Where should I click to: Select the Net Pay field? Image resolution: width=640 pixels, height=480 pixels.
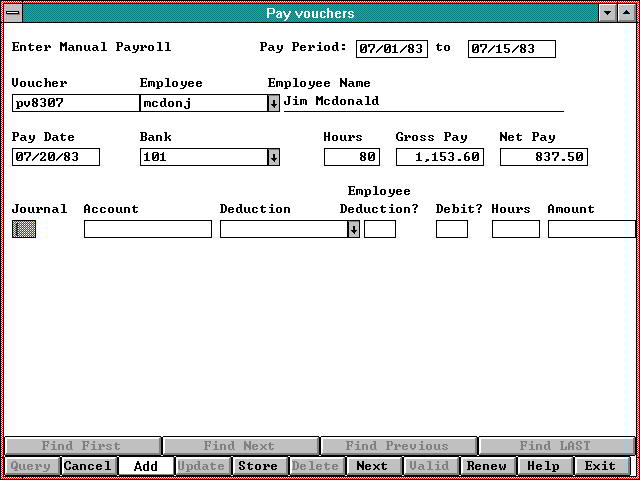[x=543, y=157]
